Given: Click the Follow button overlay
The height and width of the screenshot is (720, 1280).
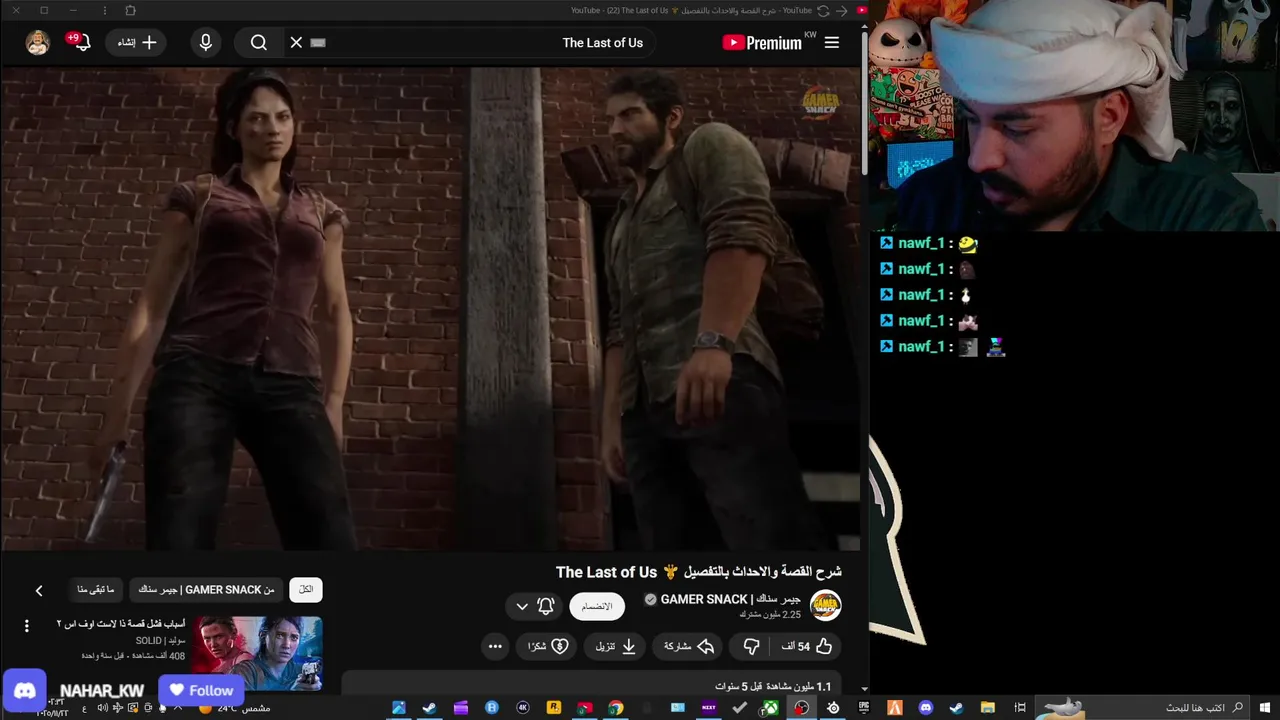Looking at the screenshot, I should click(x=202, y=690).
